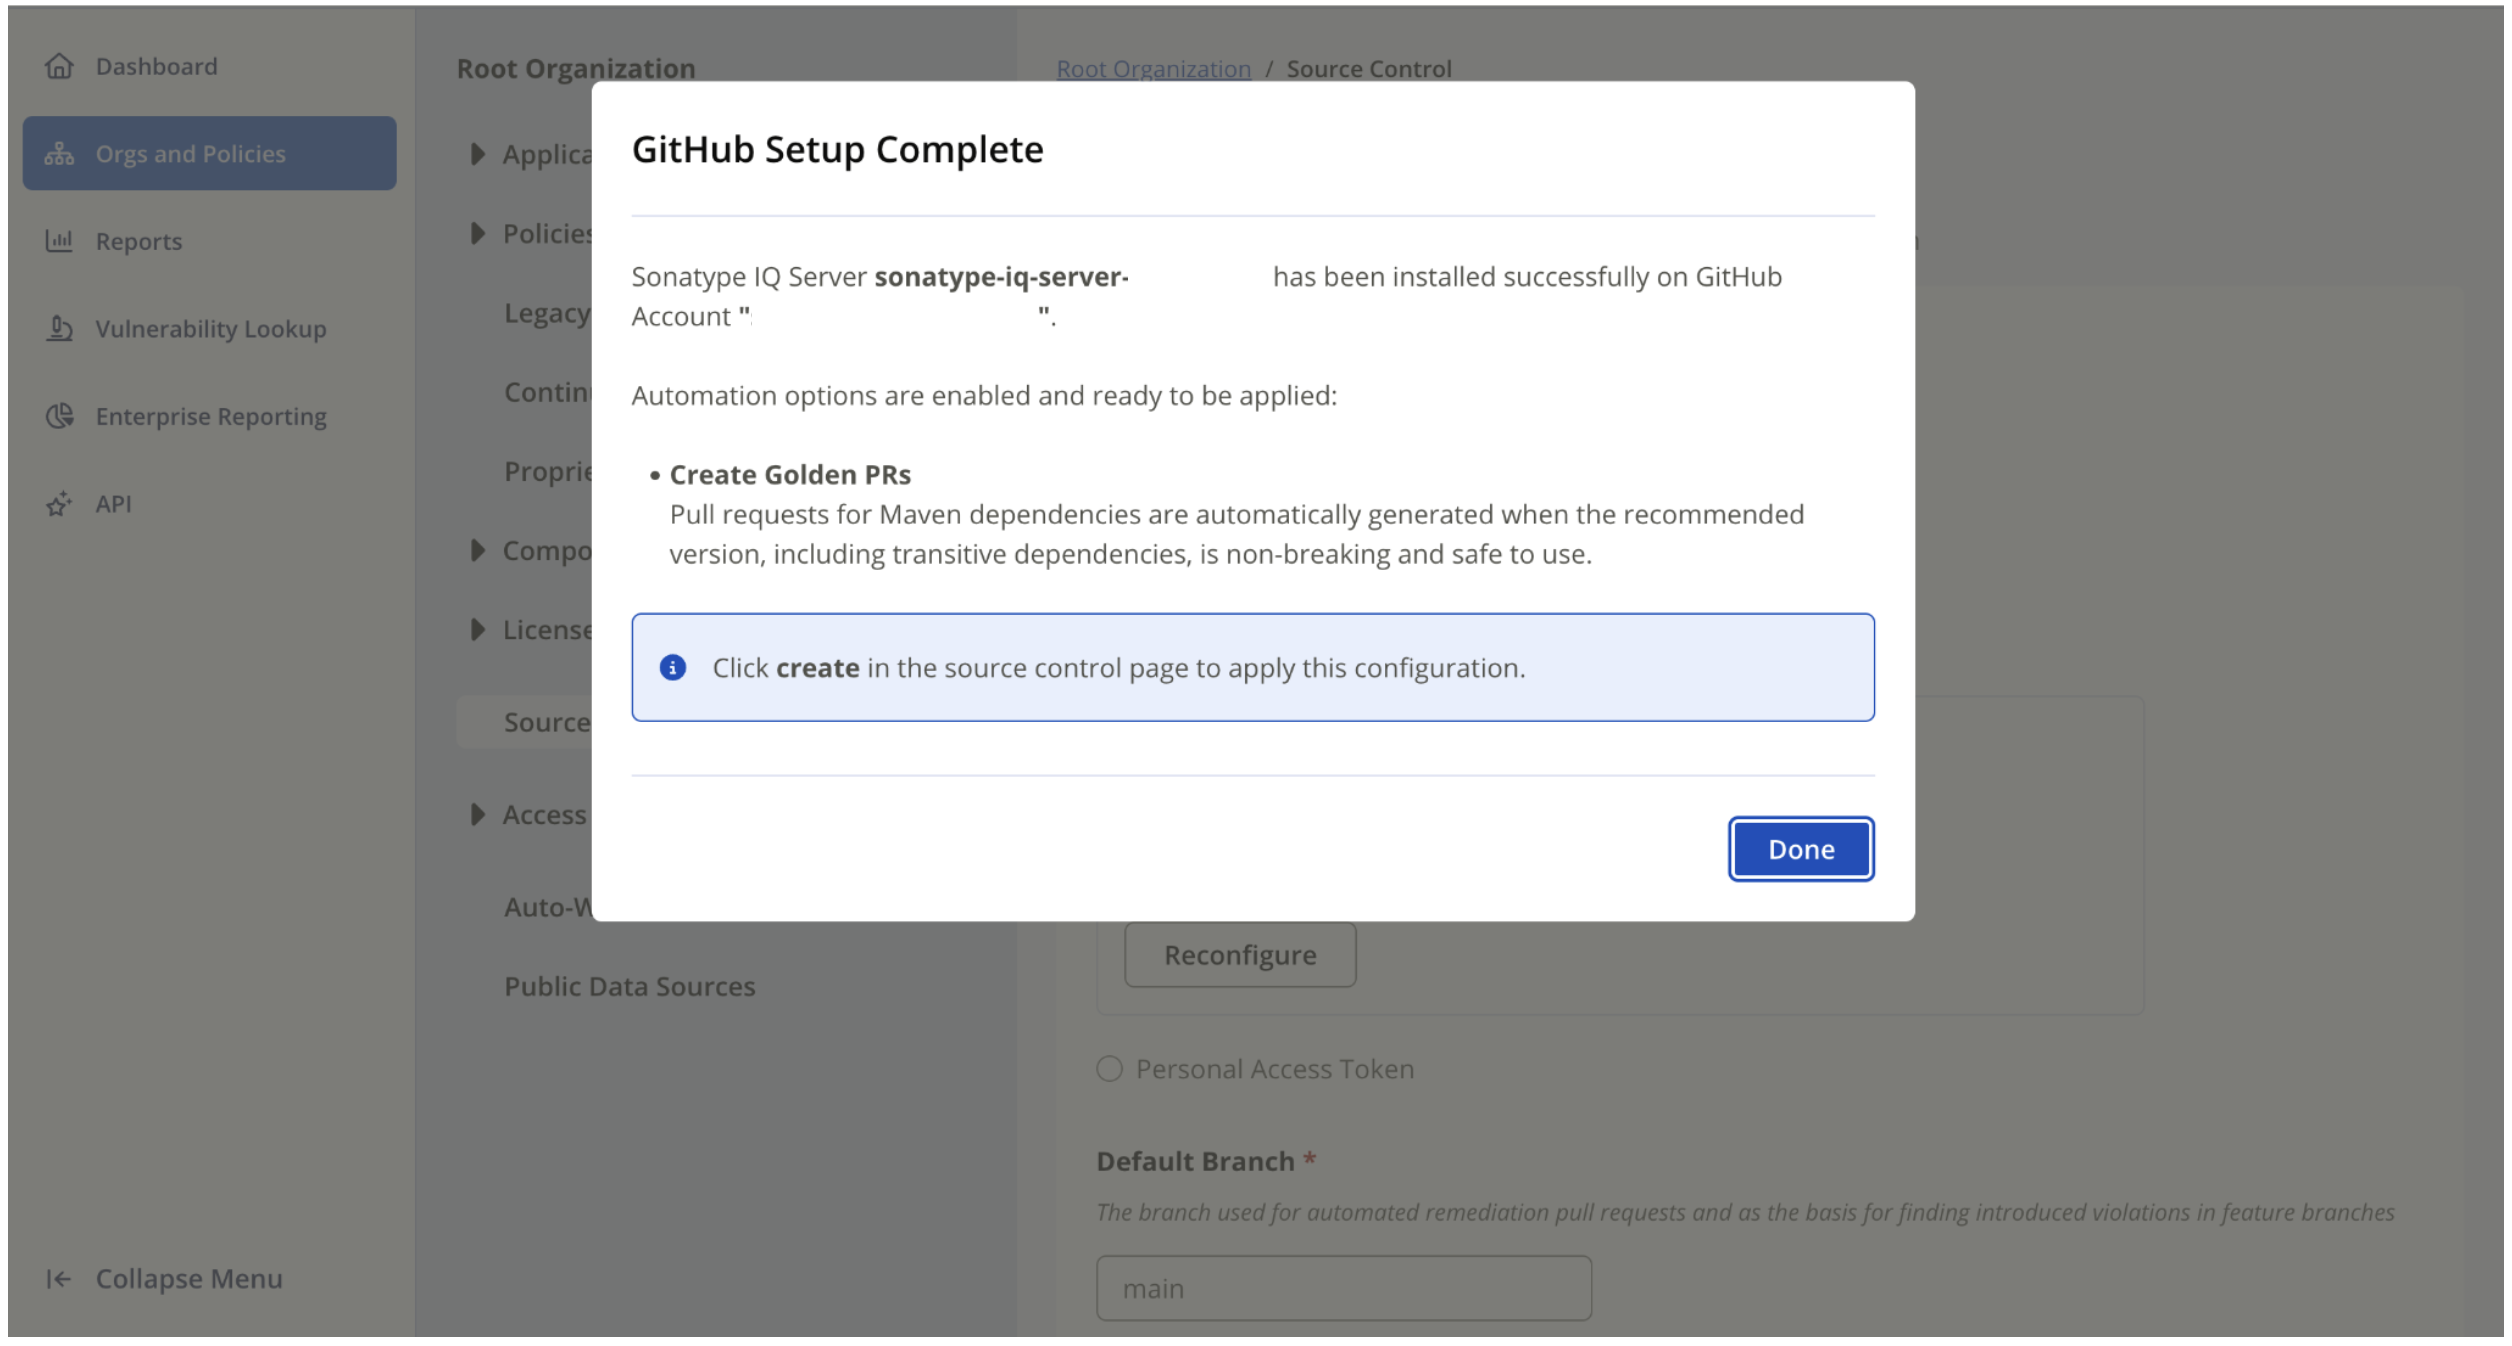Open Public Data Sources tree item
The image size is (2512, 1346).
629,986
